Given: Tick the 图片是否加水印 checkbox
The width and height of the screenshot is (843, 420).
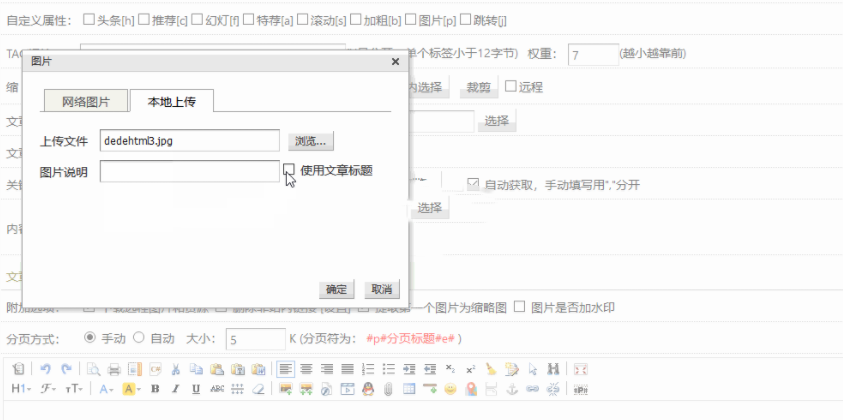Looking at the screenshot, I should click(519, 307).
